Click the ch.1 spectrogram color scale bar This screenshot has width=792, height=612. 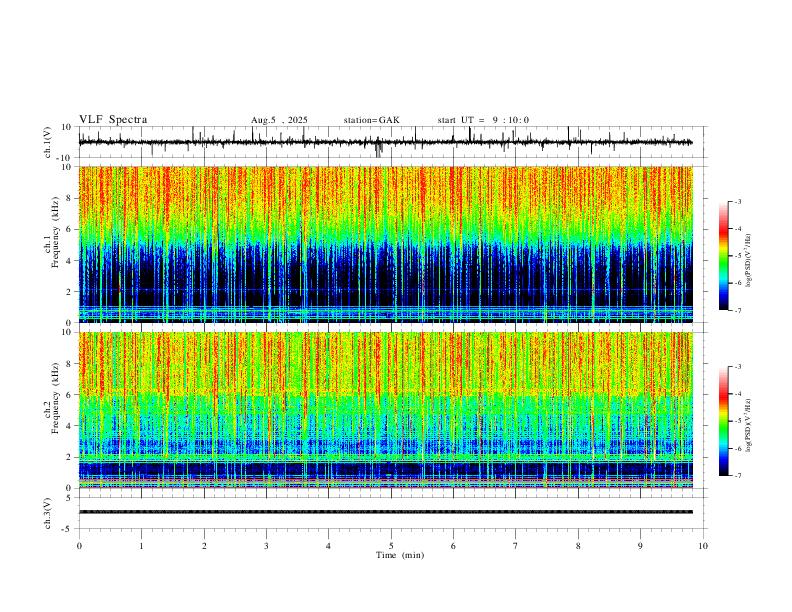(x=723, y=256)
